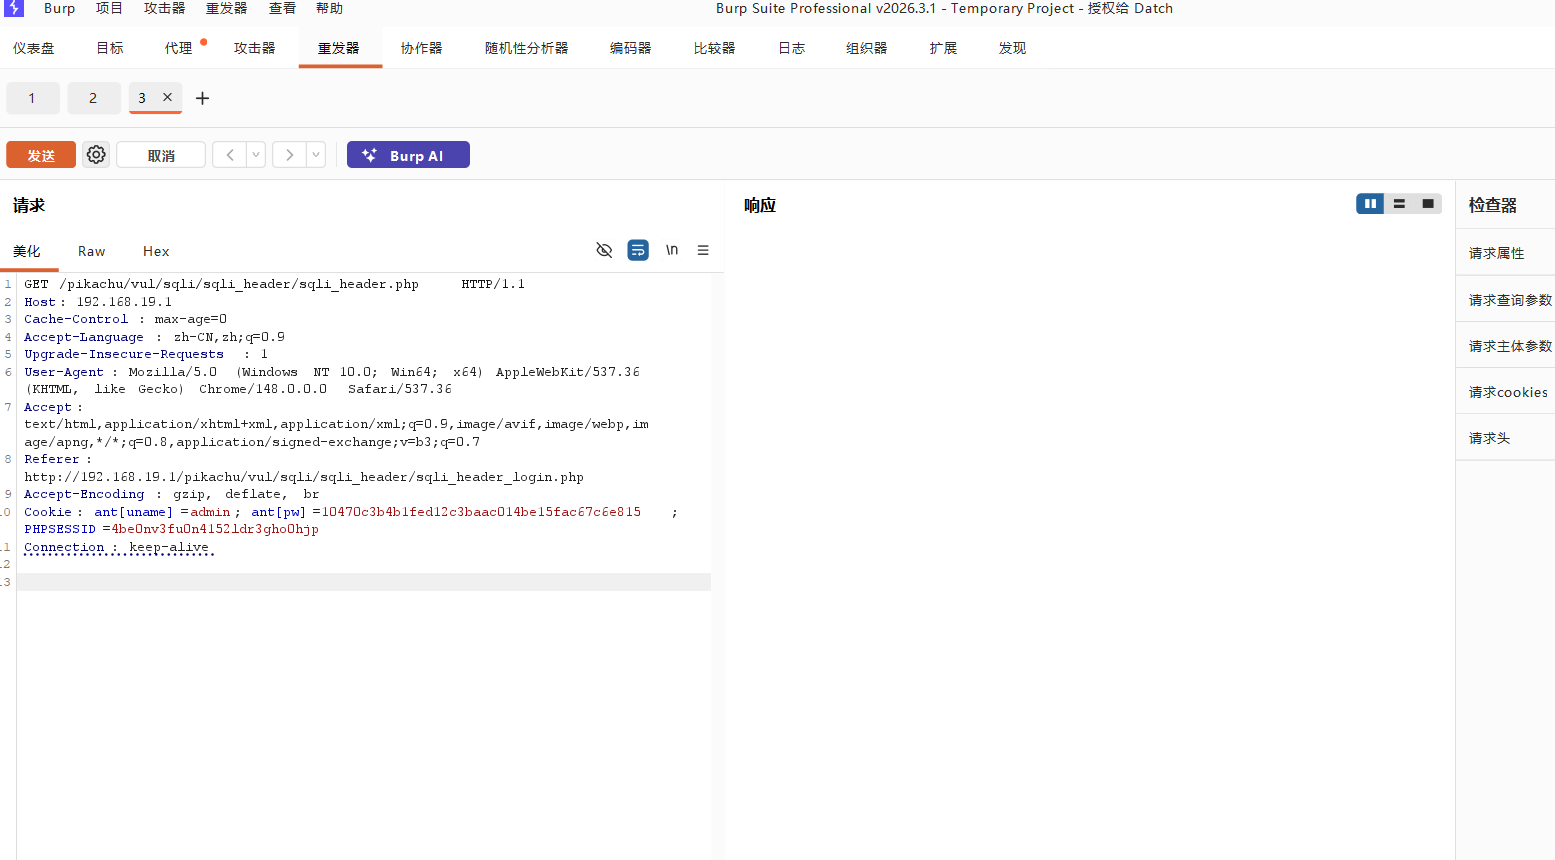Image resolution: width=1555 pixels, height=860 pixels.
Task: Expand the back history dropdown arrow
Action: click(x=256, y=155)
